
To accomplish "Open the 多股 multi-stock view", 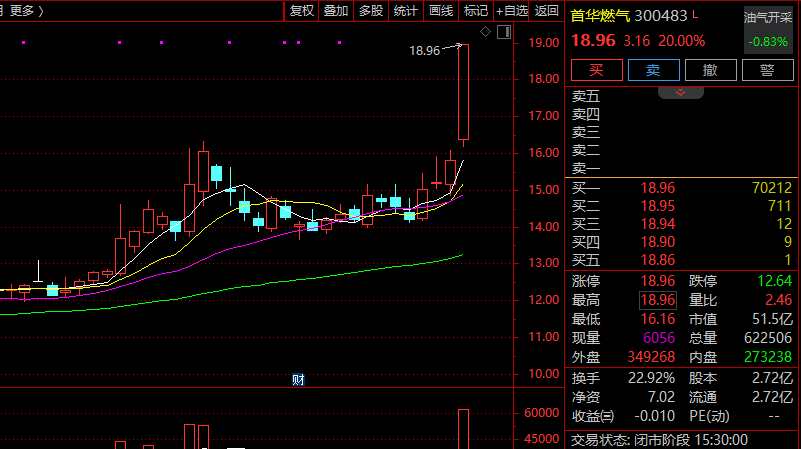I will [371, 11].
